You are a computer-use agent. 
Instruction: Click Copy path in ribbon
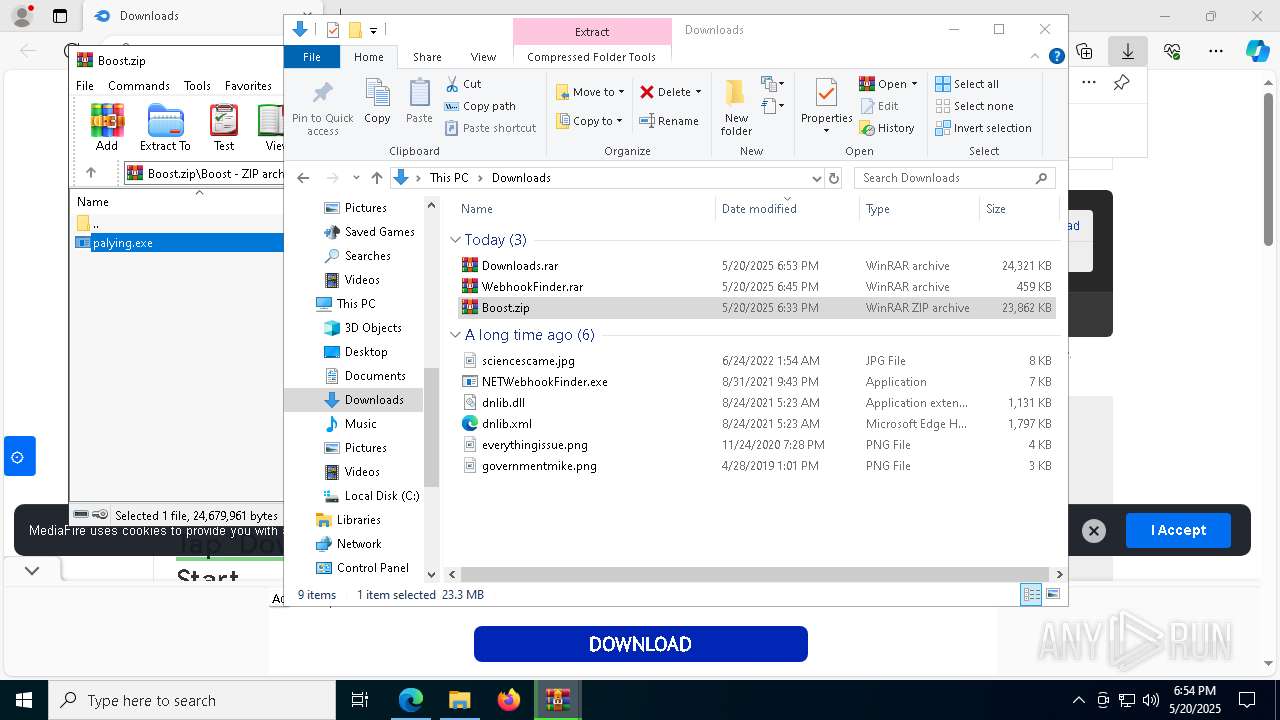coord(480,106)
